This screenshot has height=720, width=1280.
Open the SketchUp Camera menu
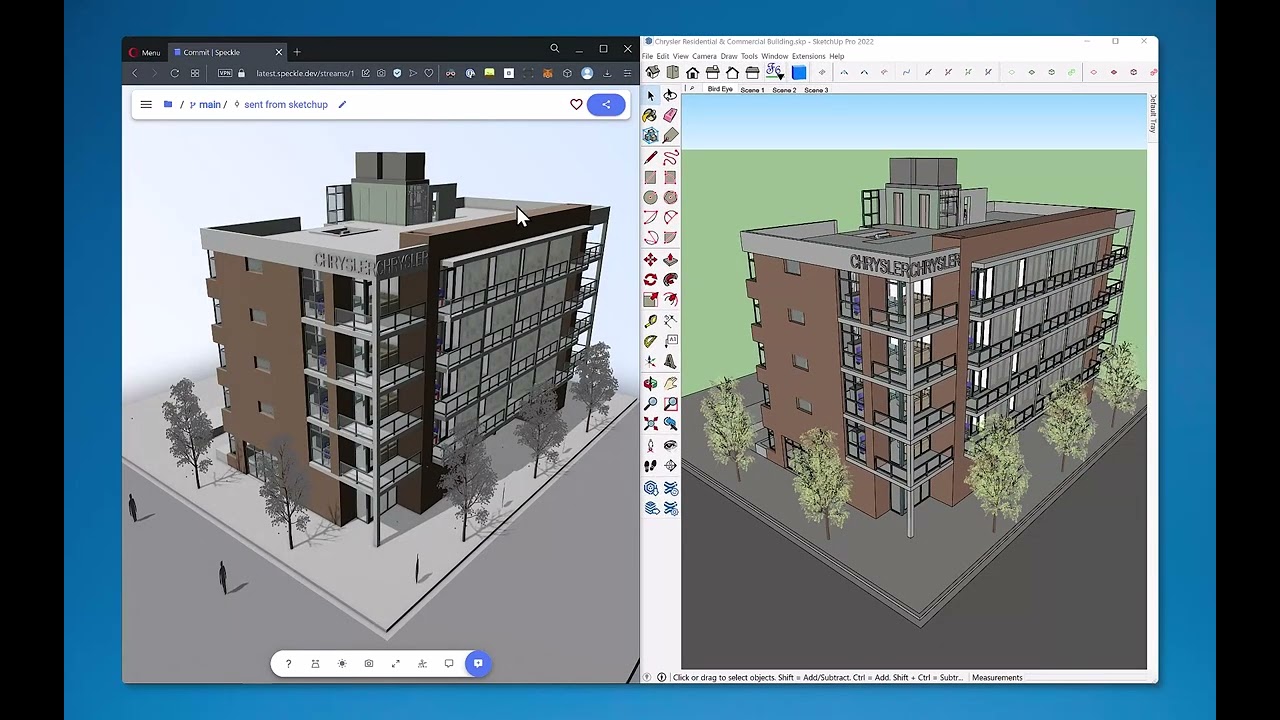click(x=704, y=56)
